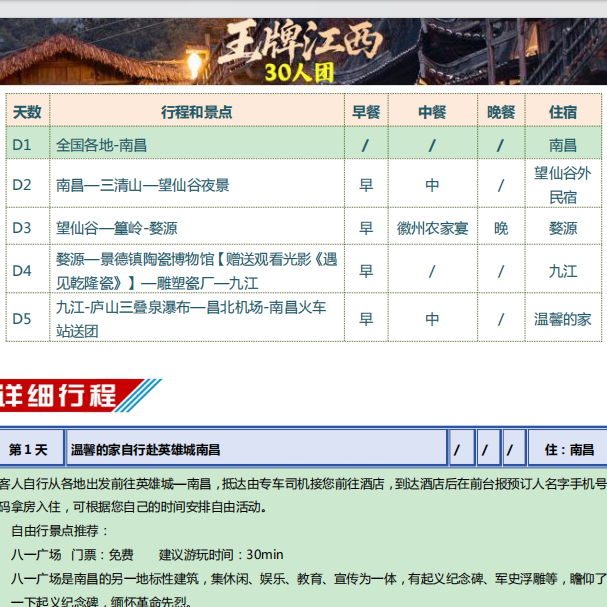The height and width of the screenshot is (607, 607).
Task: Select the 九江 lodging cell in D4
Action: coord(563,271)
